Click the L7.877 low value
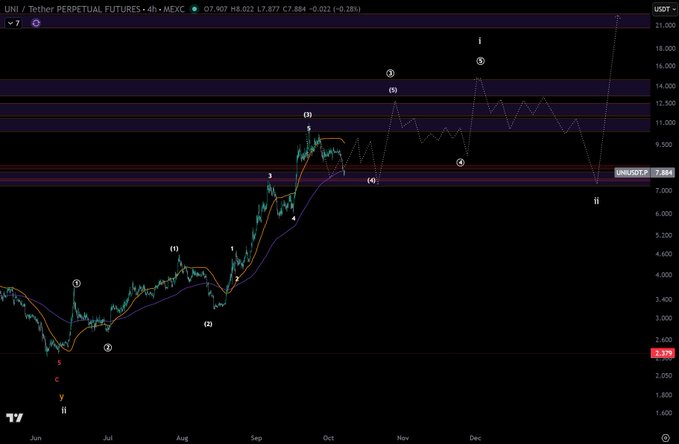Viewport: 679px width, 444px height. tap(268, 9)
